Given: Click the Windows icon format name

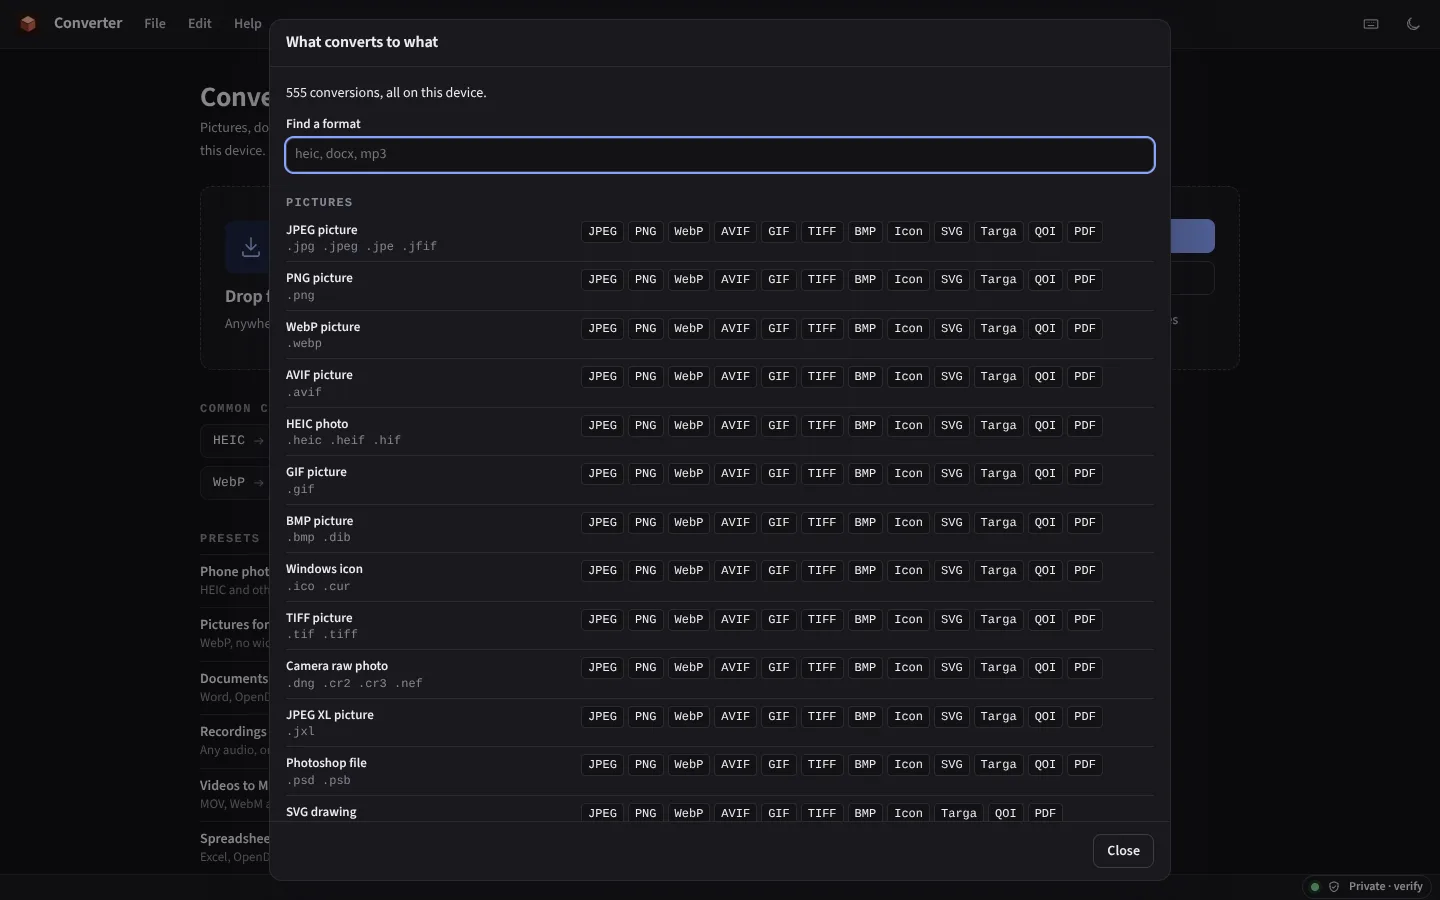Looking at the screenshot, I should (324, 569).
